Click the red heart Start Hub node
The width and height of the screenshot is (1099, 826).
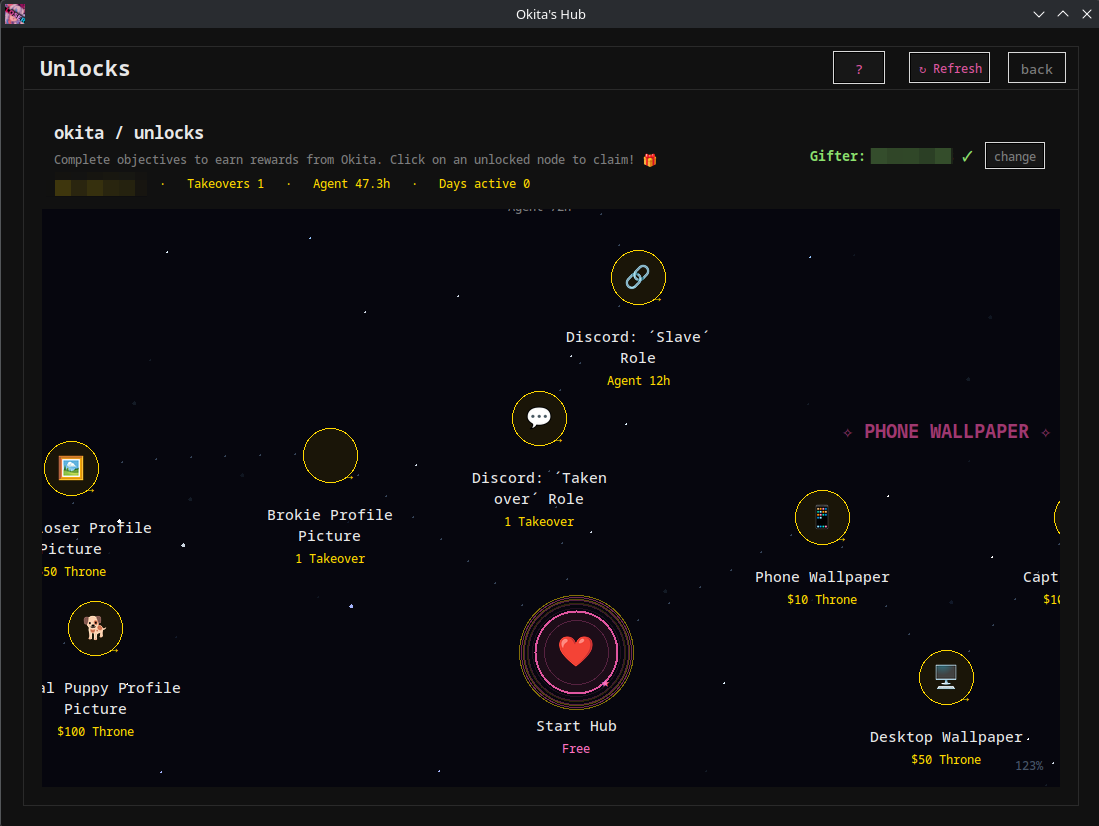[576, 652]
